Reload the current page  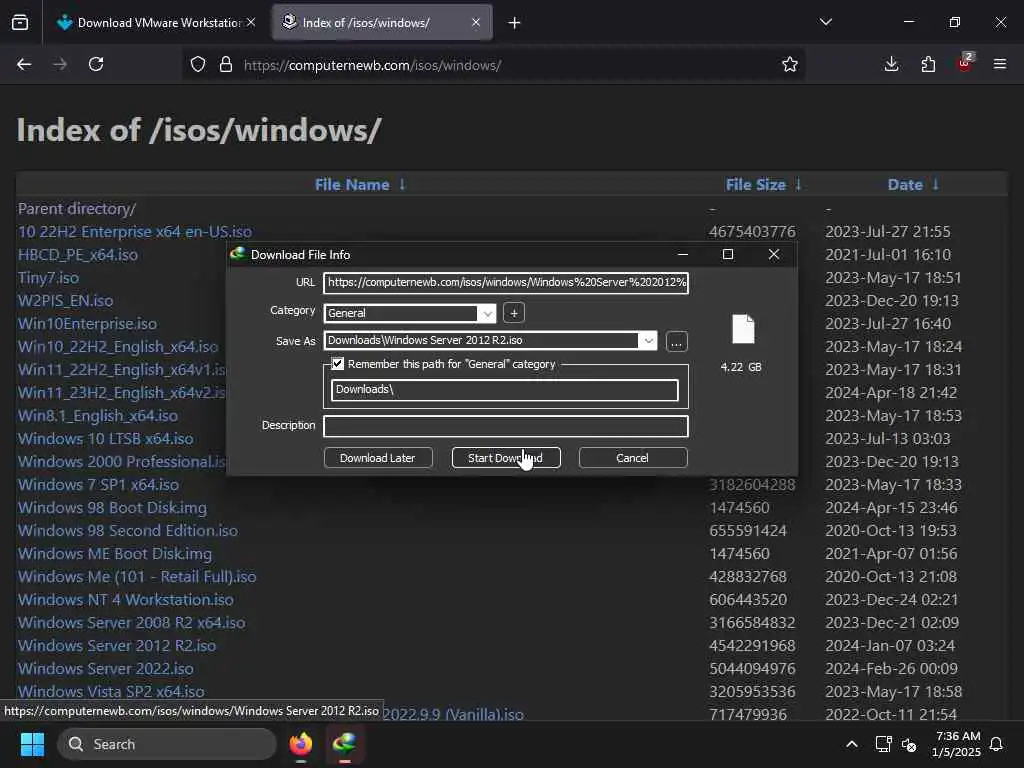pos(96,64)
